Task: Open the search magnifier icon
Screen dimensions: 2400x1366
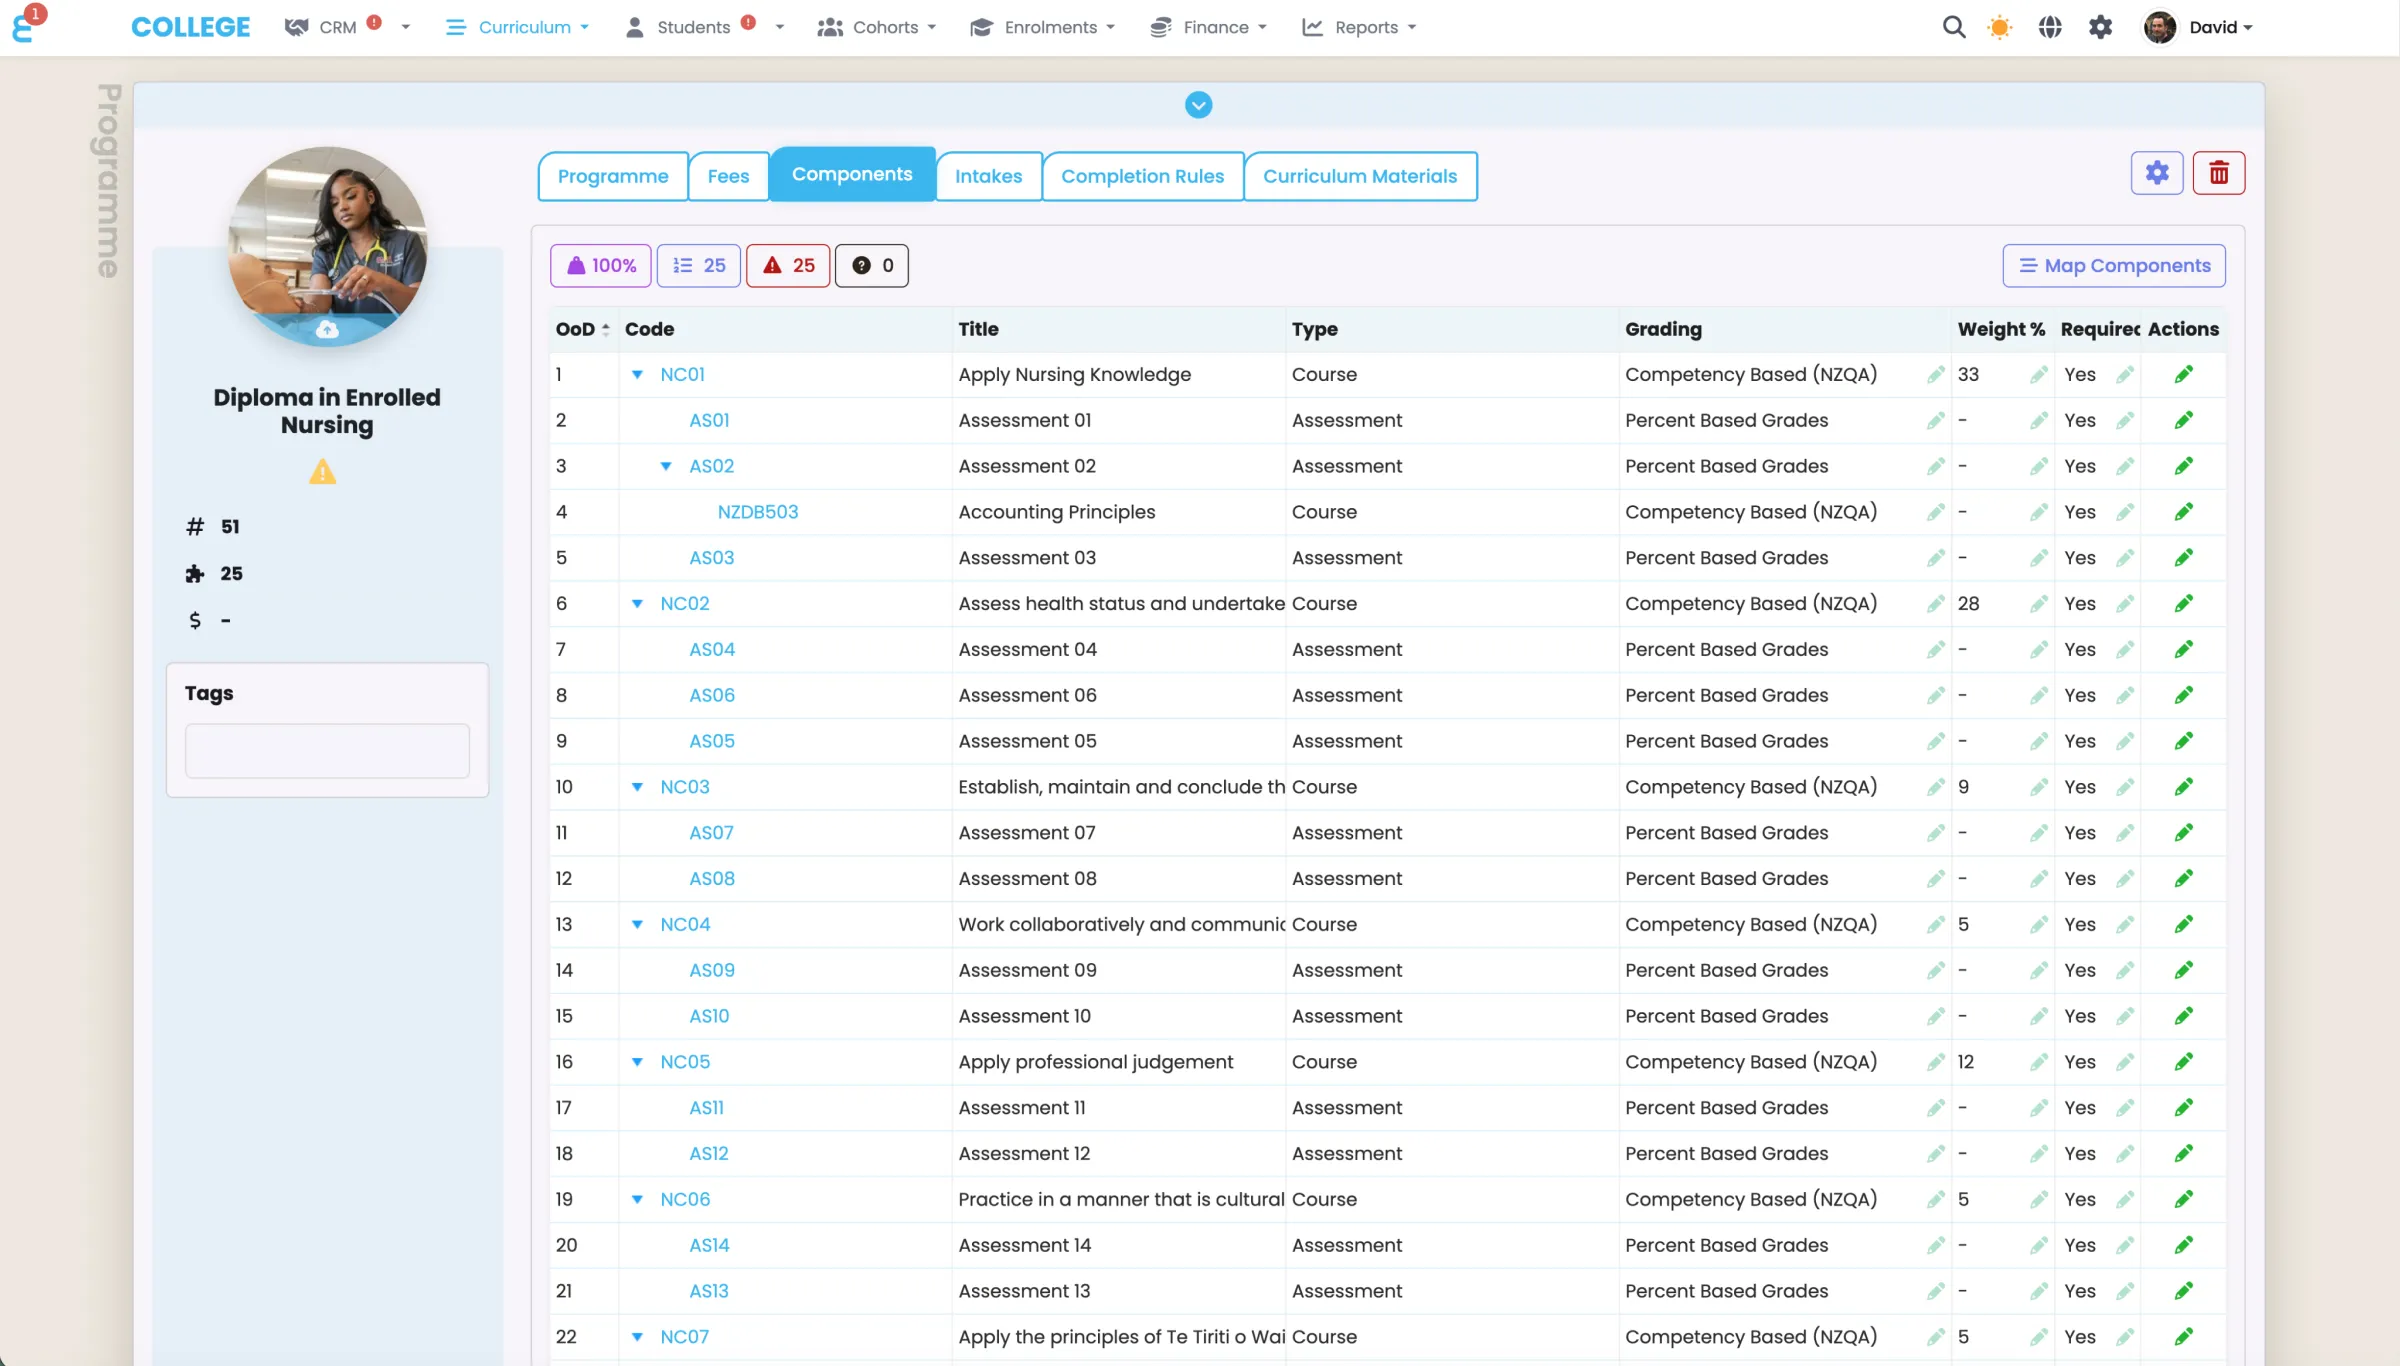Action: pyautogui.click(x=1953, y=27)
